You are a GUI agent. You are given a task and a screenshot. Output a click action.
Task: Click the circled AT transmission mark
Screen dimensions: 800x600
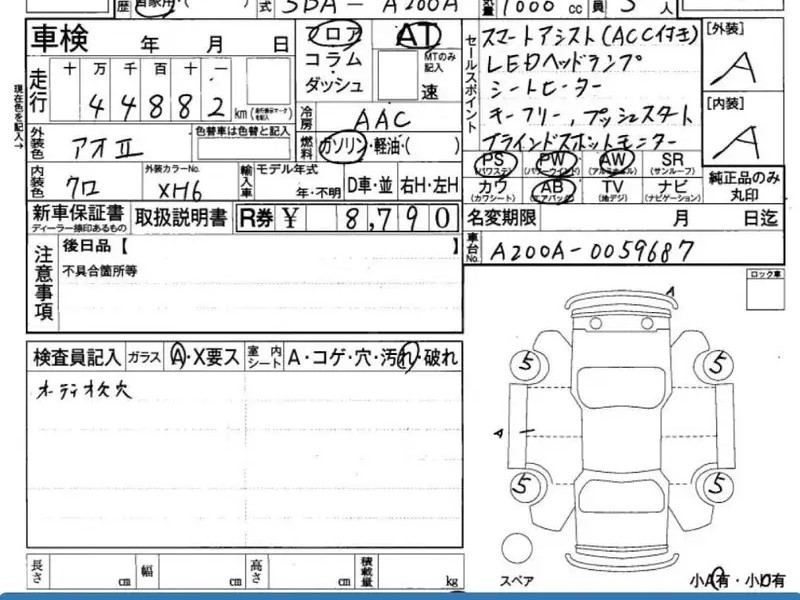[x=418, y=34]
